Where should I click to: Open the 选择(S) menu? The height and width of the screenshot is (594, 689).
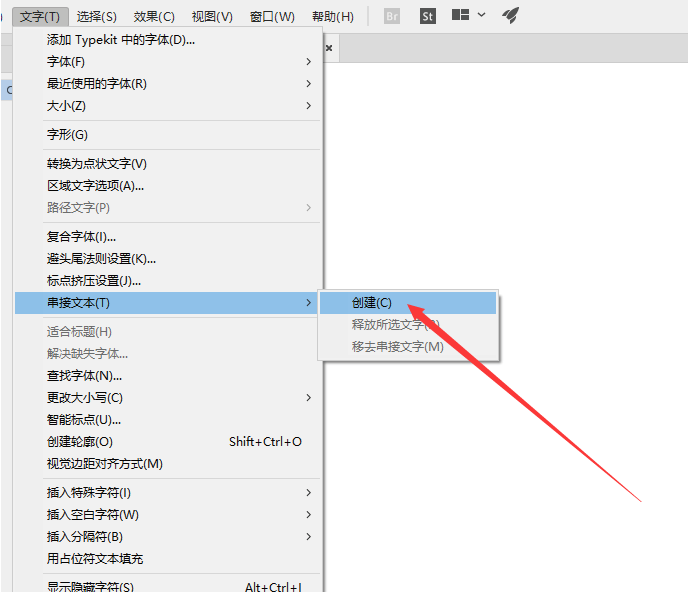(x=97, y=17)
